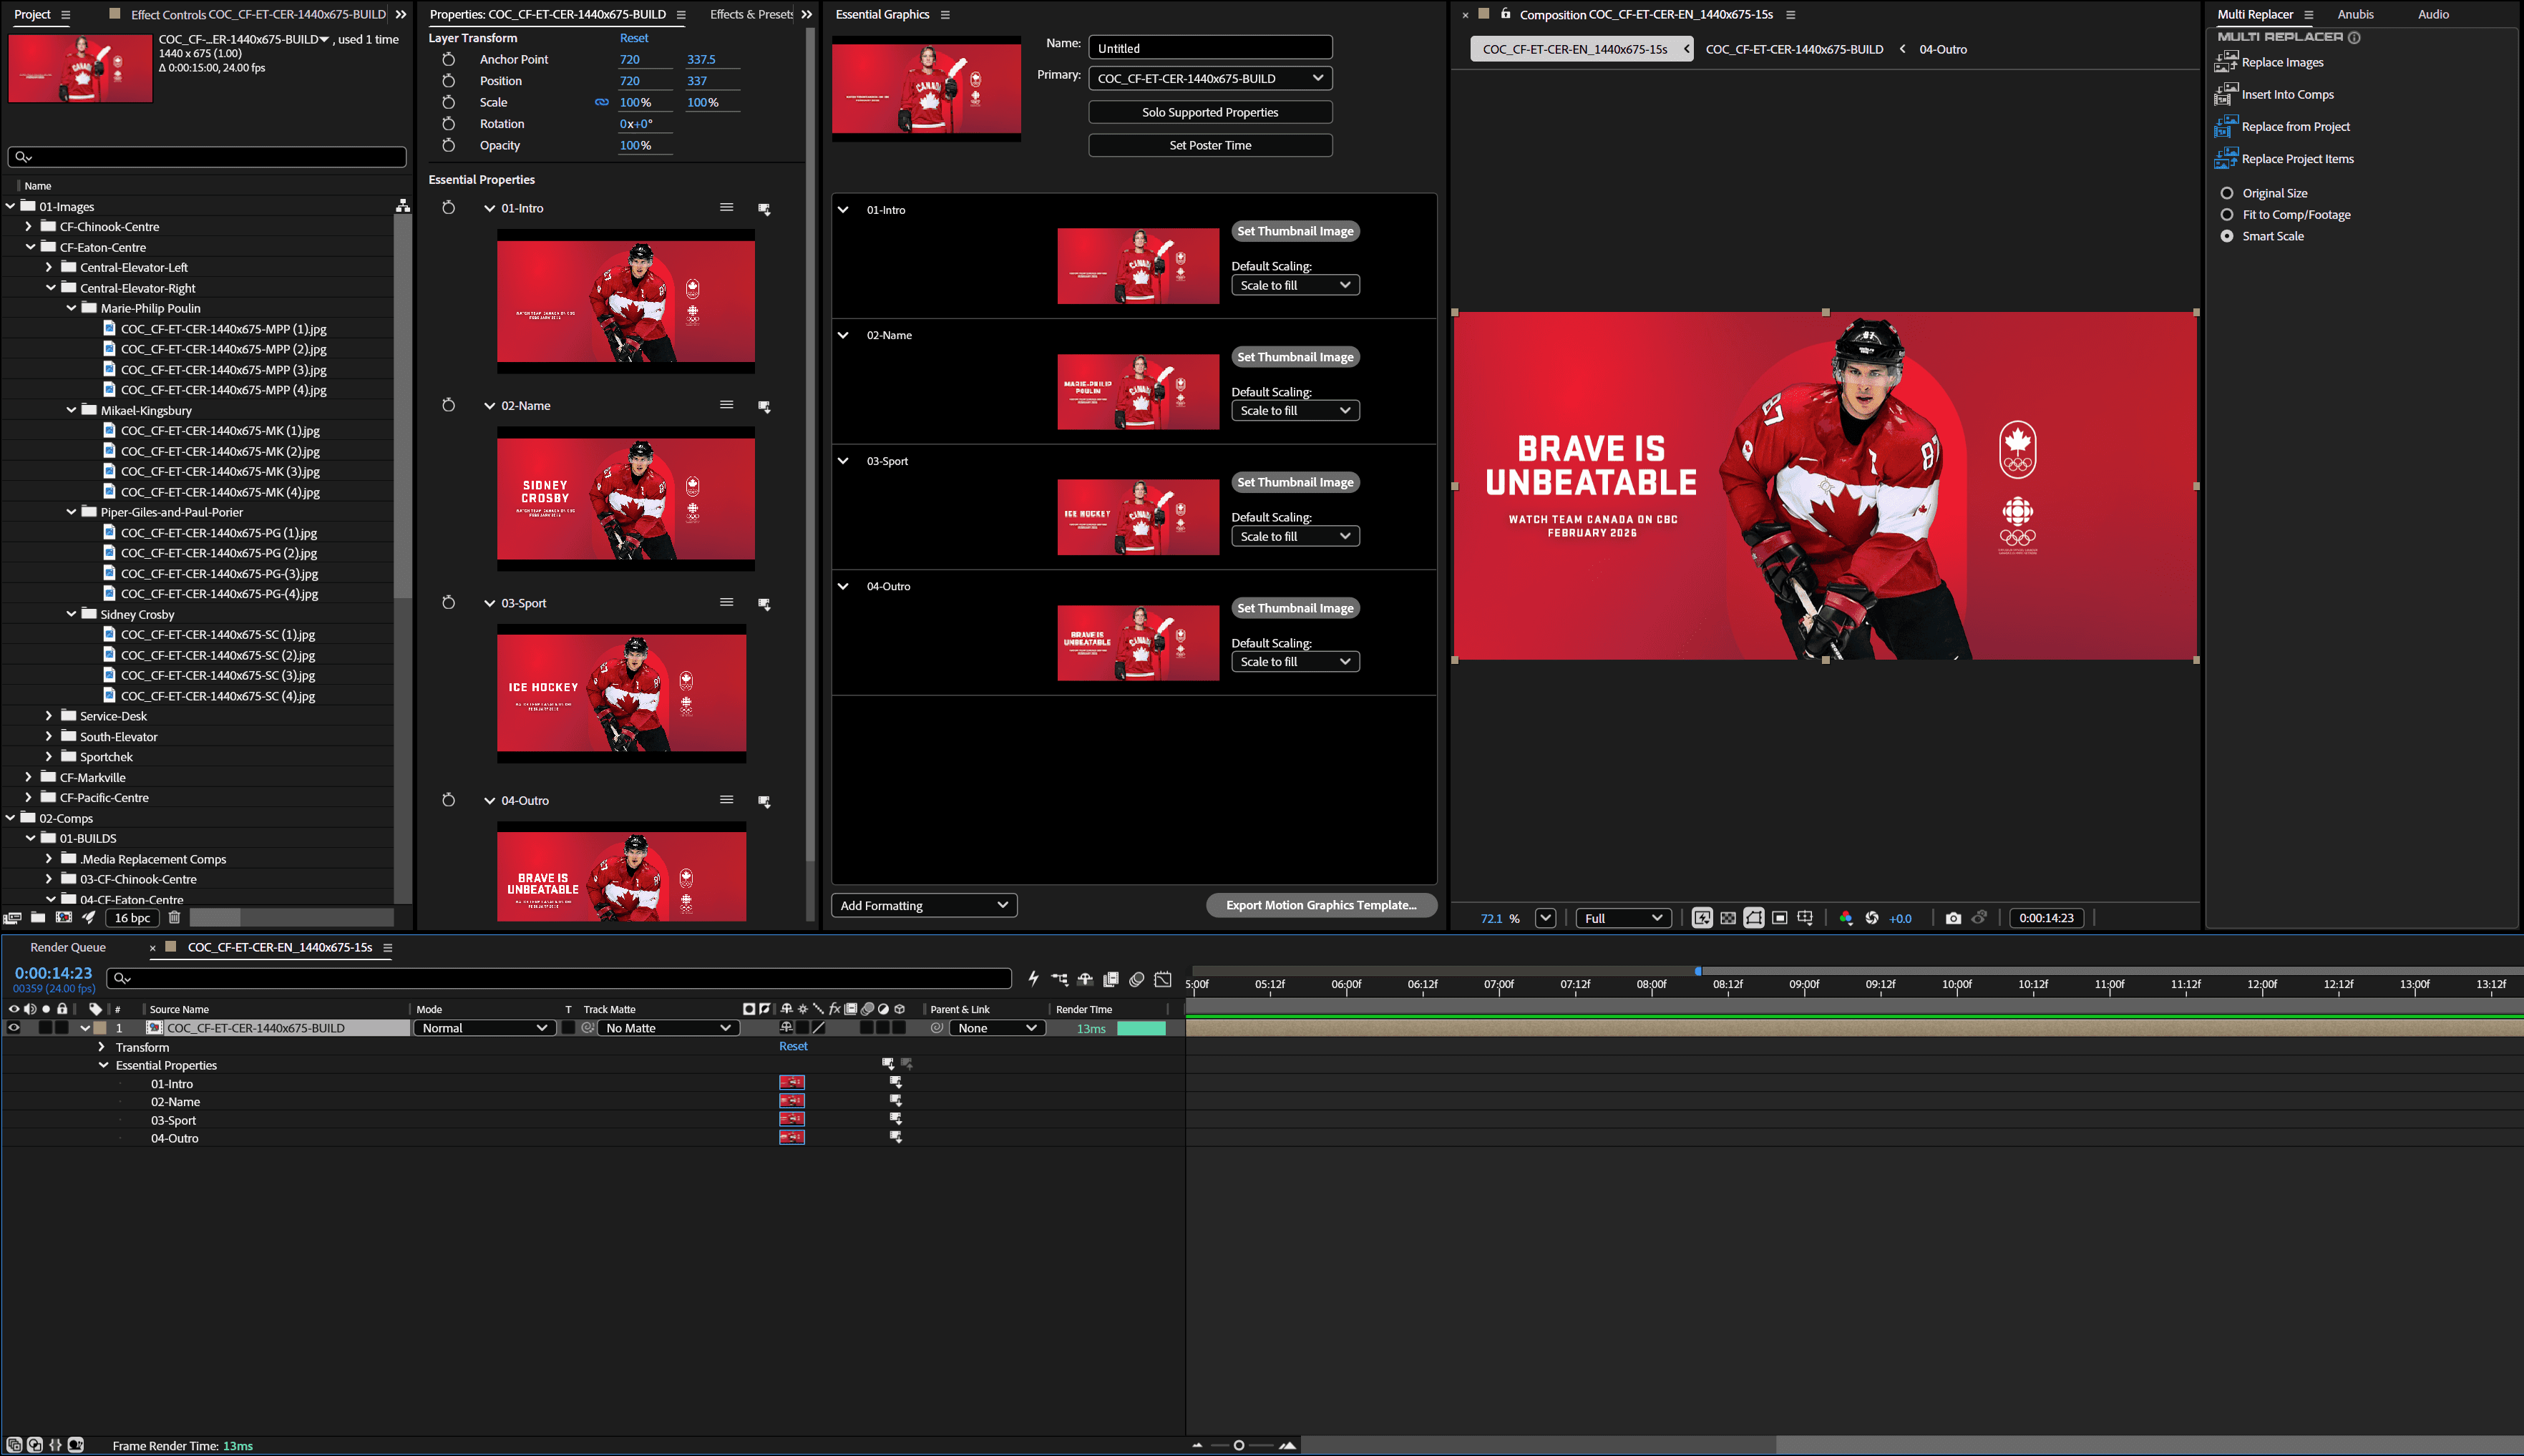Switch to the Render Queue tab
Image resolution: width=2524 pixels, height=1456 pixels.
tap(68, 947)
